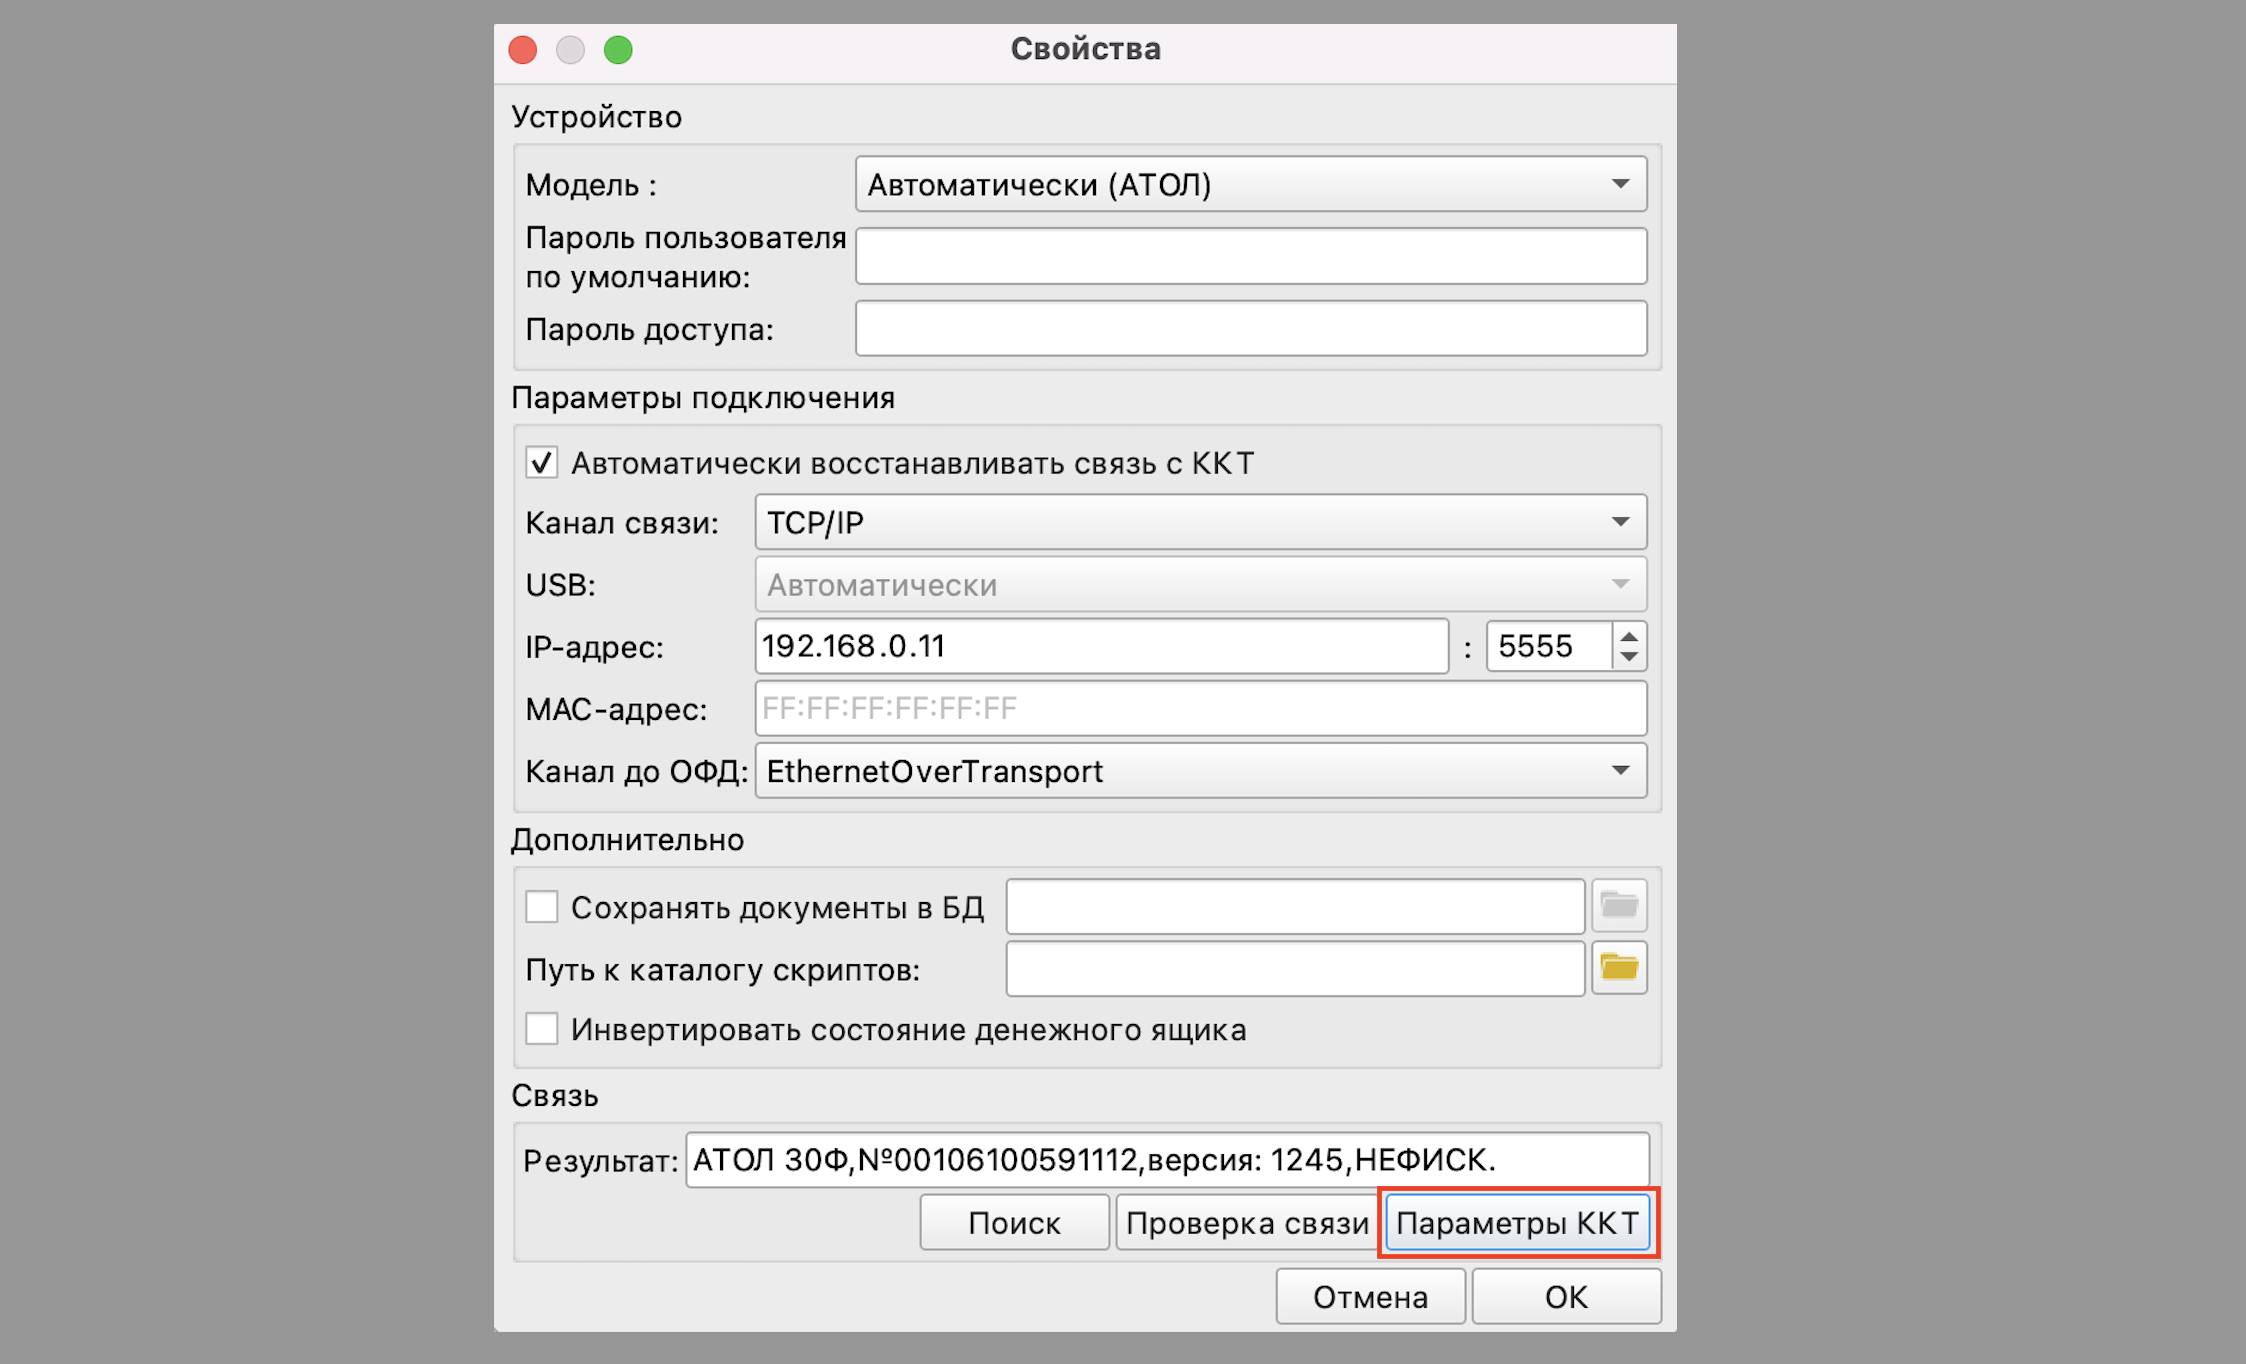Open the Модель dropdown
Viewport: 2246px width, 1364px height.
(x=1250, y=184)
